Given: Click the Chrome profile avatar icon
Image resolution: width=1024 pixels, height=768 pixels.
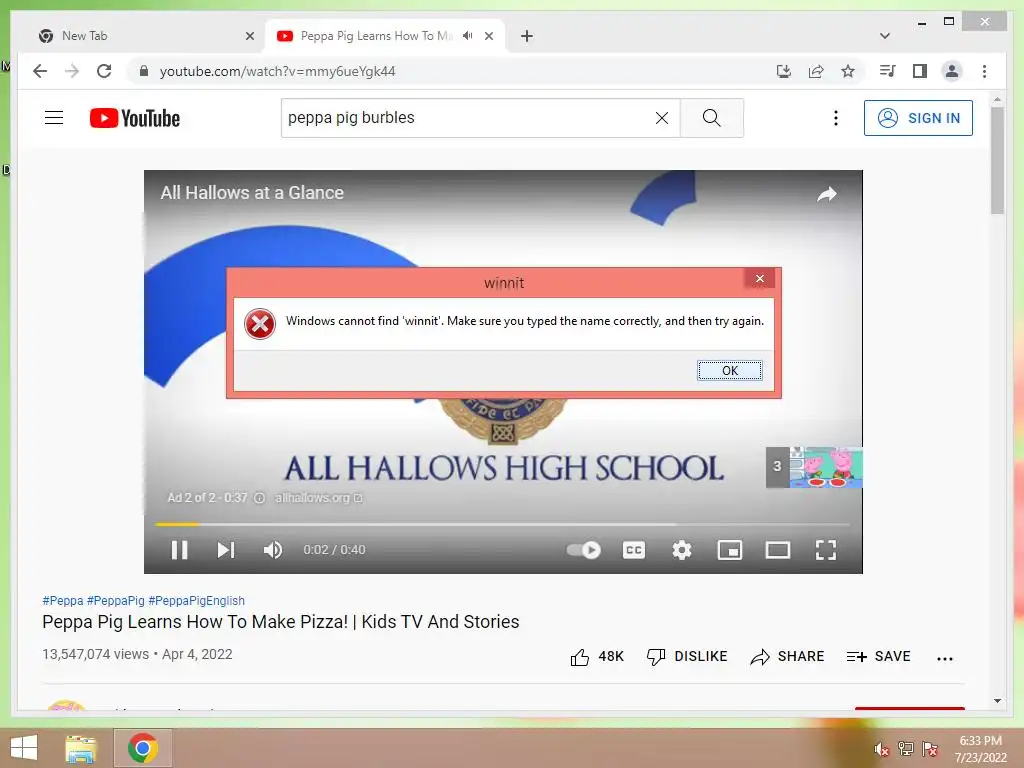Looking at the screenshot, I should (952, 71).
